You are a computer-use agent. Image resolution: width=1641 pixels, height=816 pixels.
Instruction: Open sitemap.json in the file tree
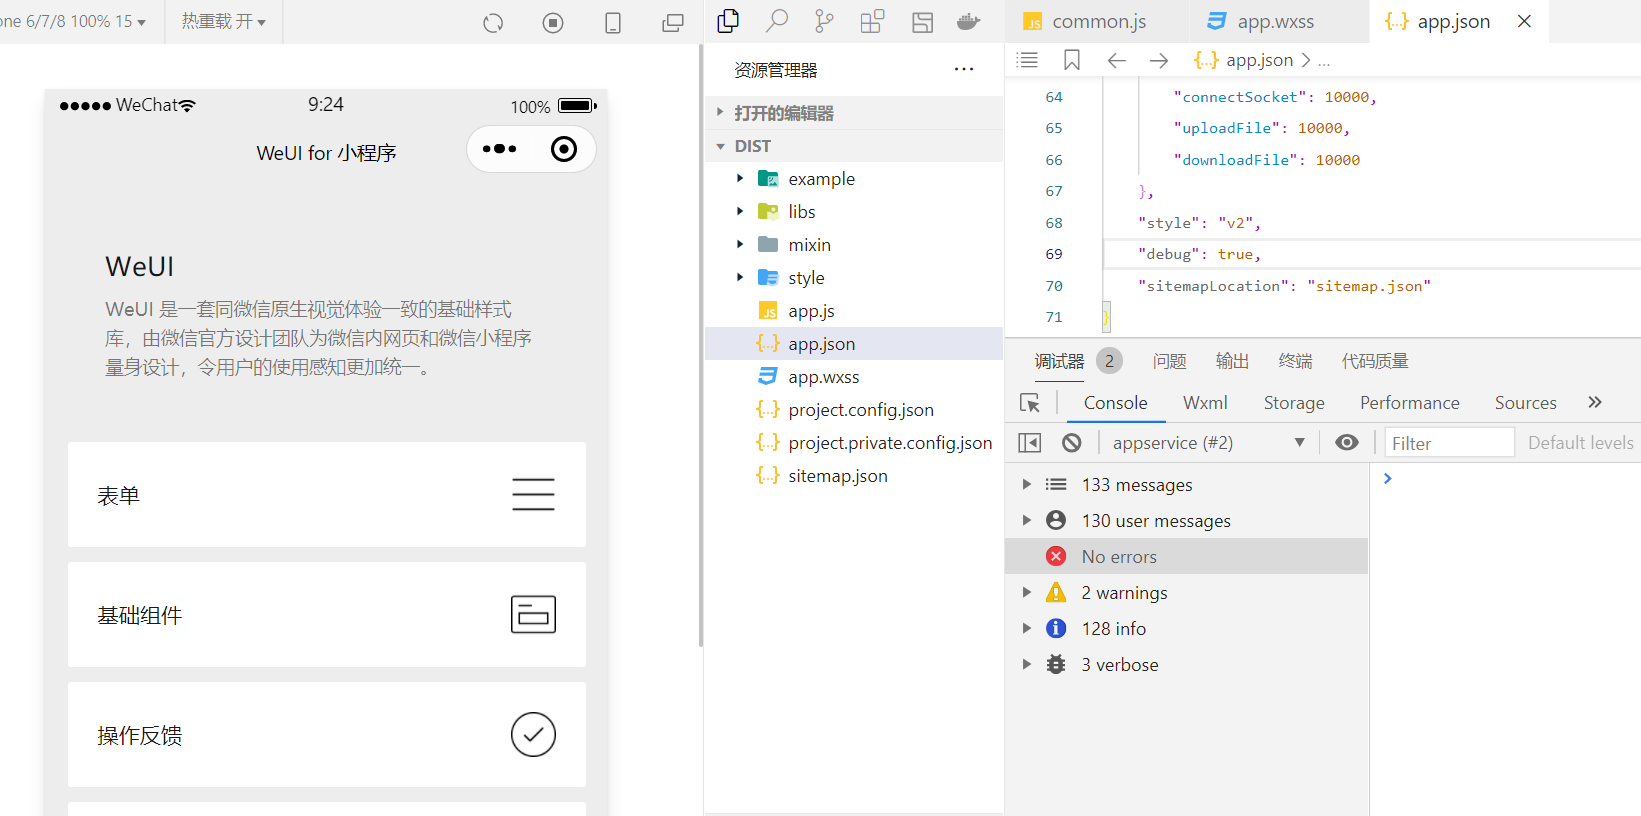click(854, 476)
